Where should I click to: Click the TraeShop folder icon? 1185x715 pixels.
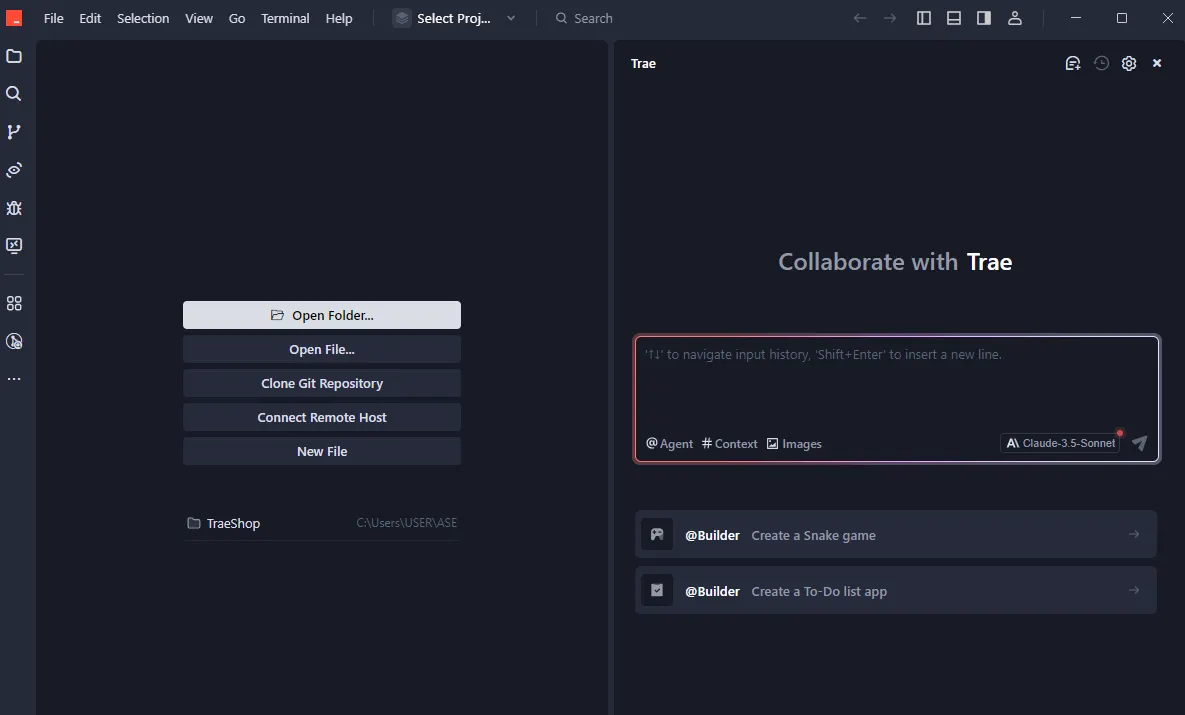193,523
